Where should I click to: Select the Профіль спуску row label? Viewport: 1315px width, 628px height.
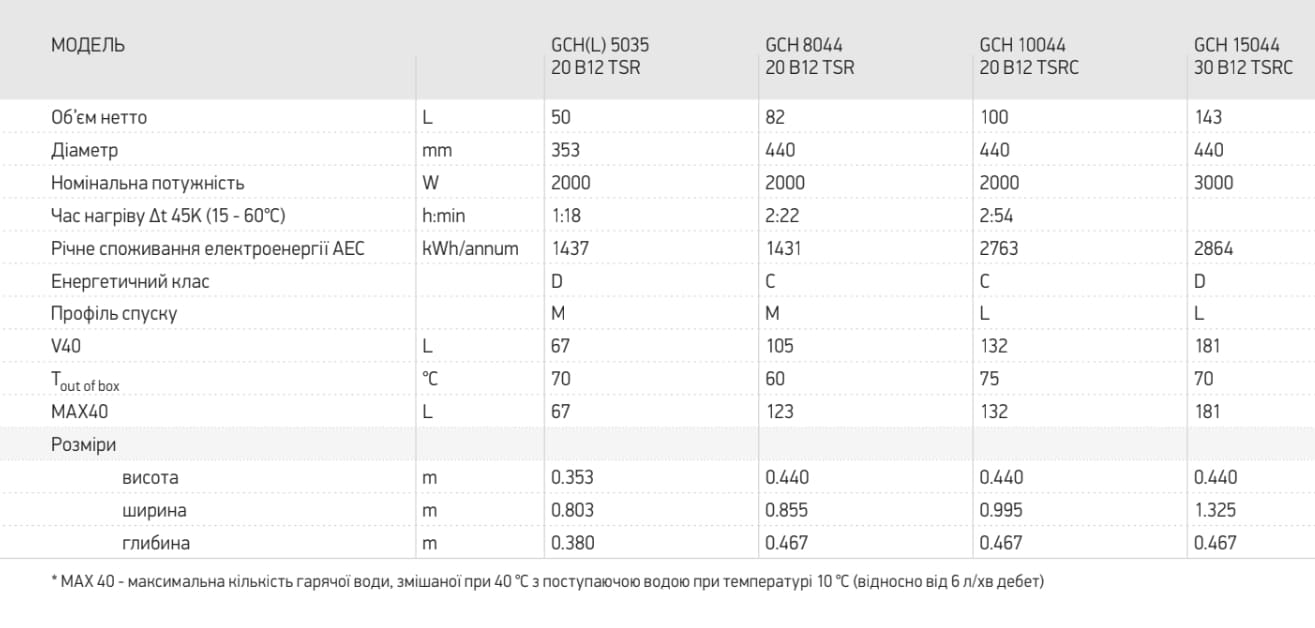[114, 314]
